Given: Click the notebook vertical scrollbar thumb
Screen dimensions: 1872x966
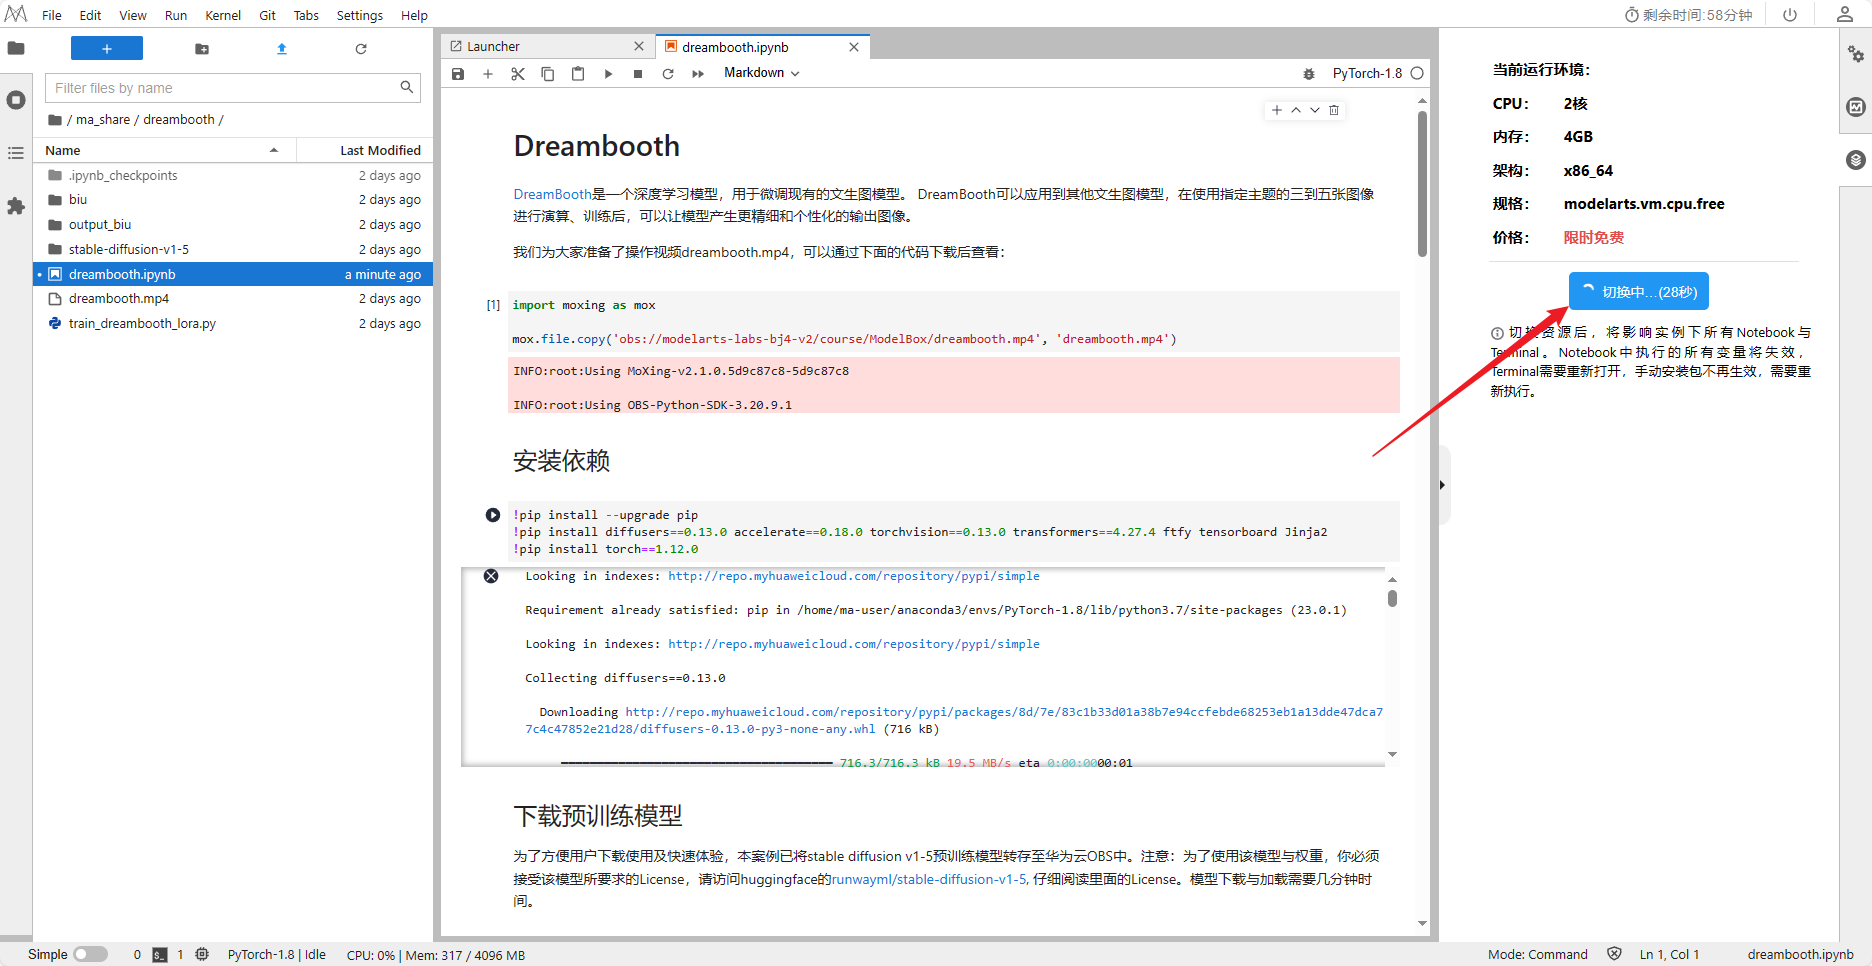Looking at the screenshot, I should coord(1422,183).
